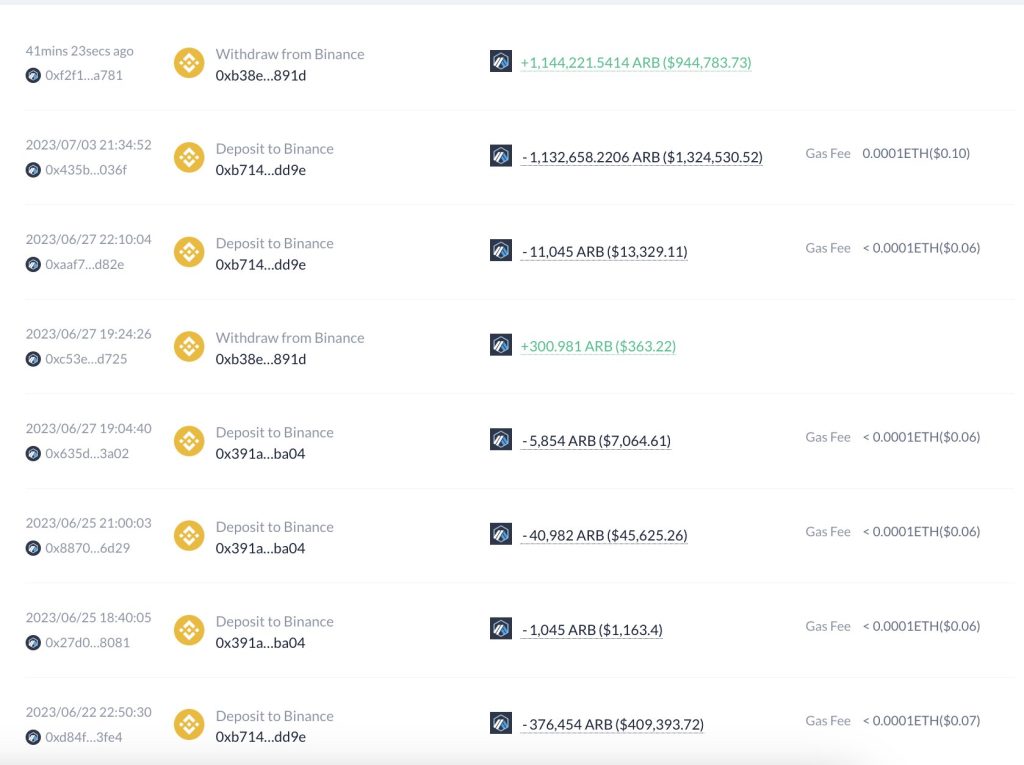Open transaction hash 0xaaf7...d82e
The image size is (1024, 765).
85,265
